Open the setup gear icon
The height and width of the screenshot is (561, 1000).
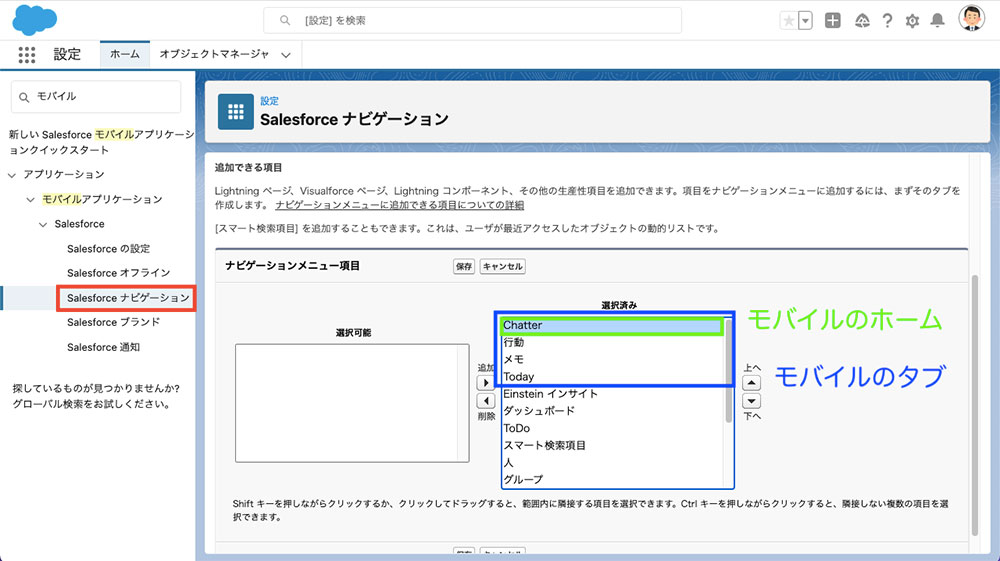click(x=913, y=21)
